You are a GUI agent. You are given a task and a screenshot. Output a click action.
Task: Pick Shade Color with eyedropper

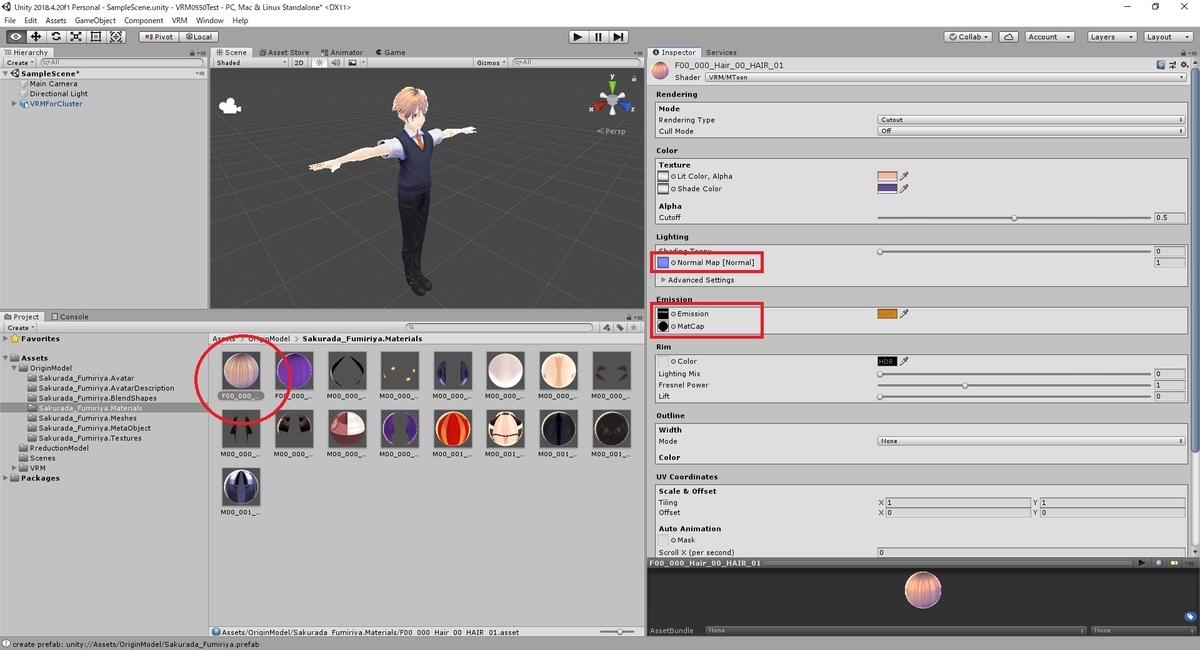click(905, 188)
